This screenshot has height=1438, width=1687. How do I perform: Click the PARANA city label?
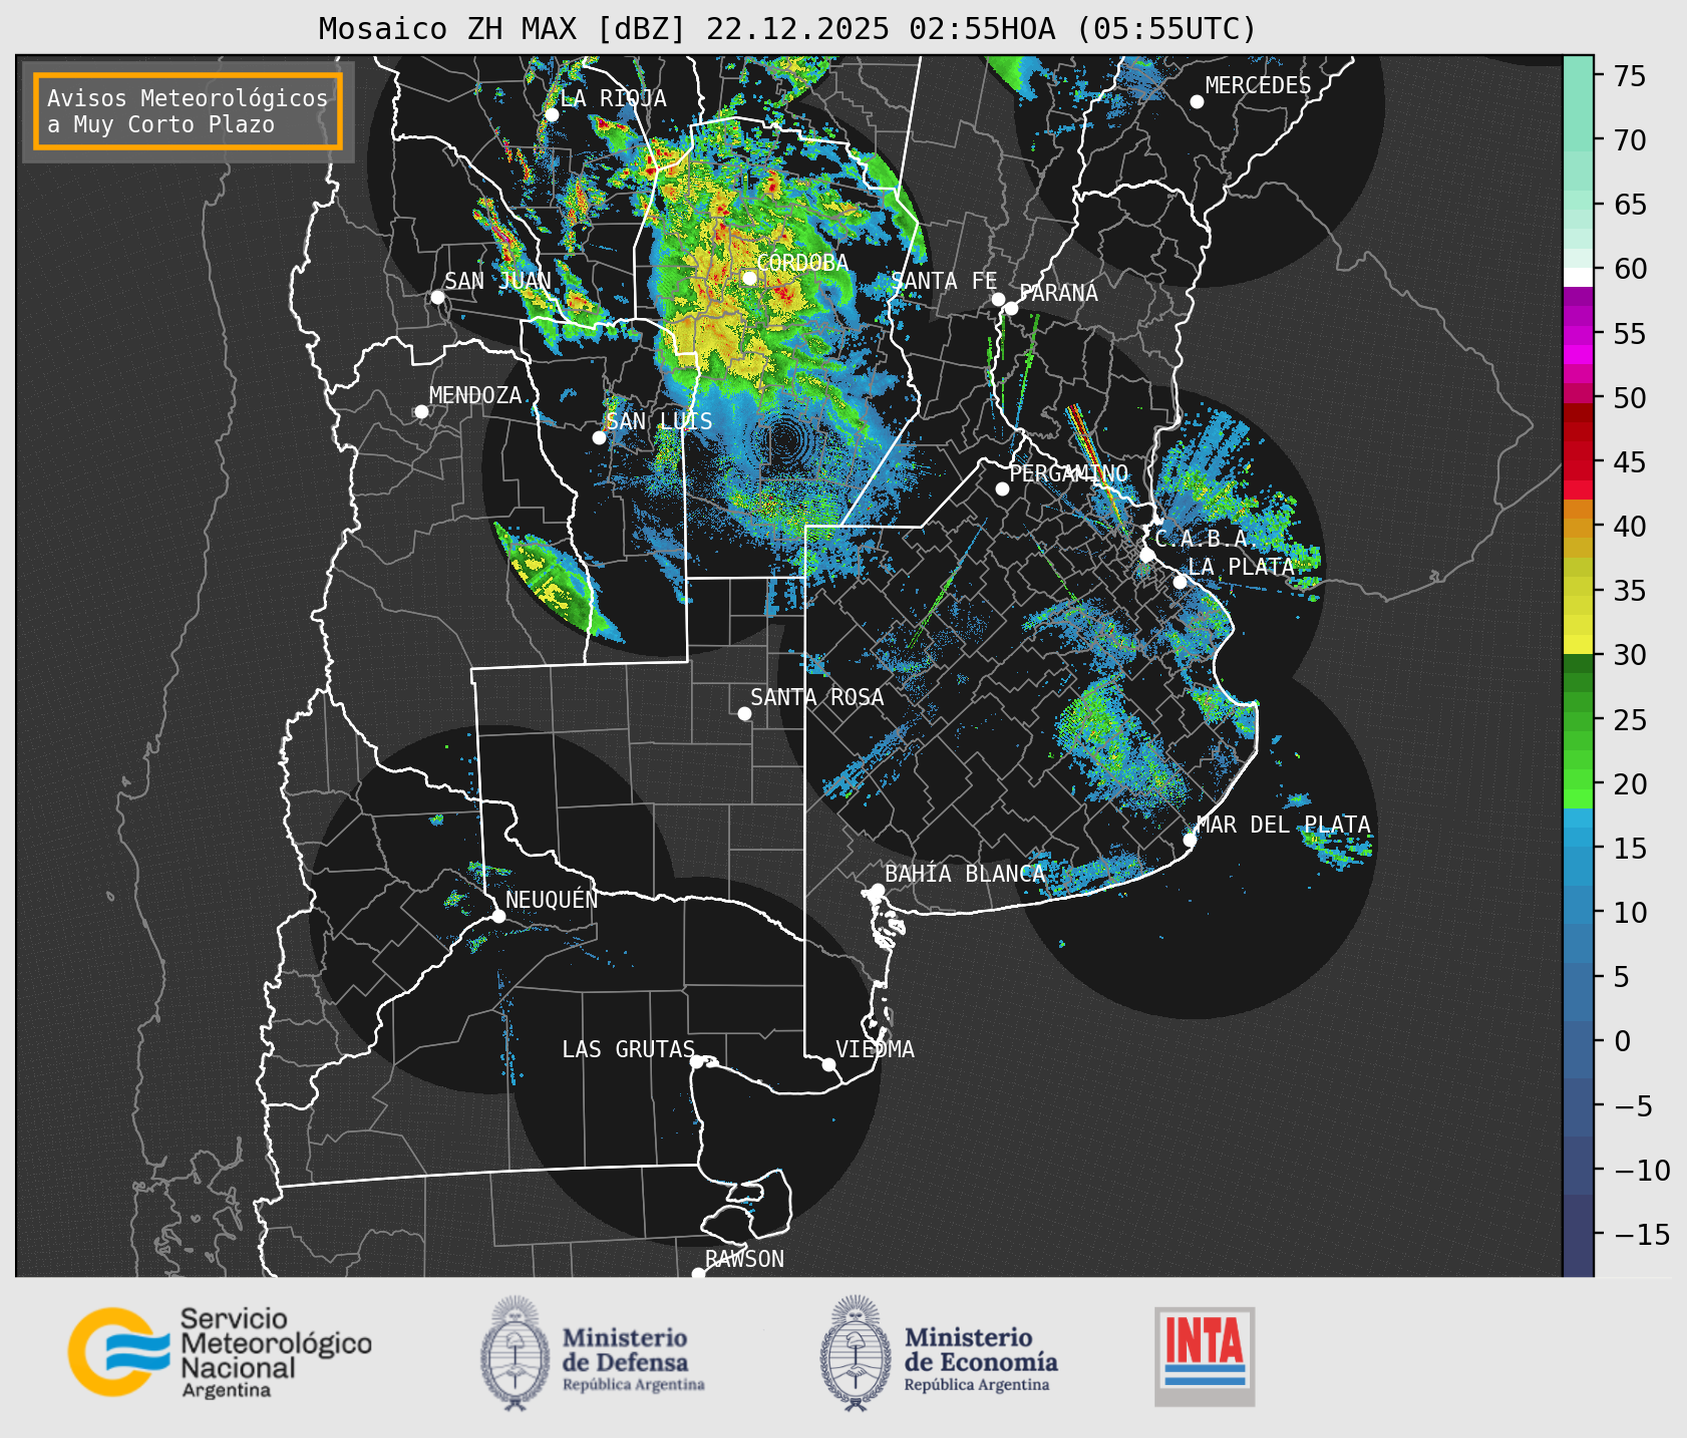click(1058, 293)
